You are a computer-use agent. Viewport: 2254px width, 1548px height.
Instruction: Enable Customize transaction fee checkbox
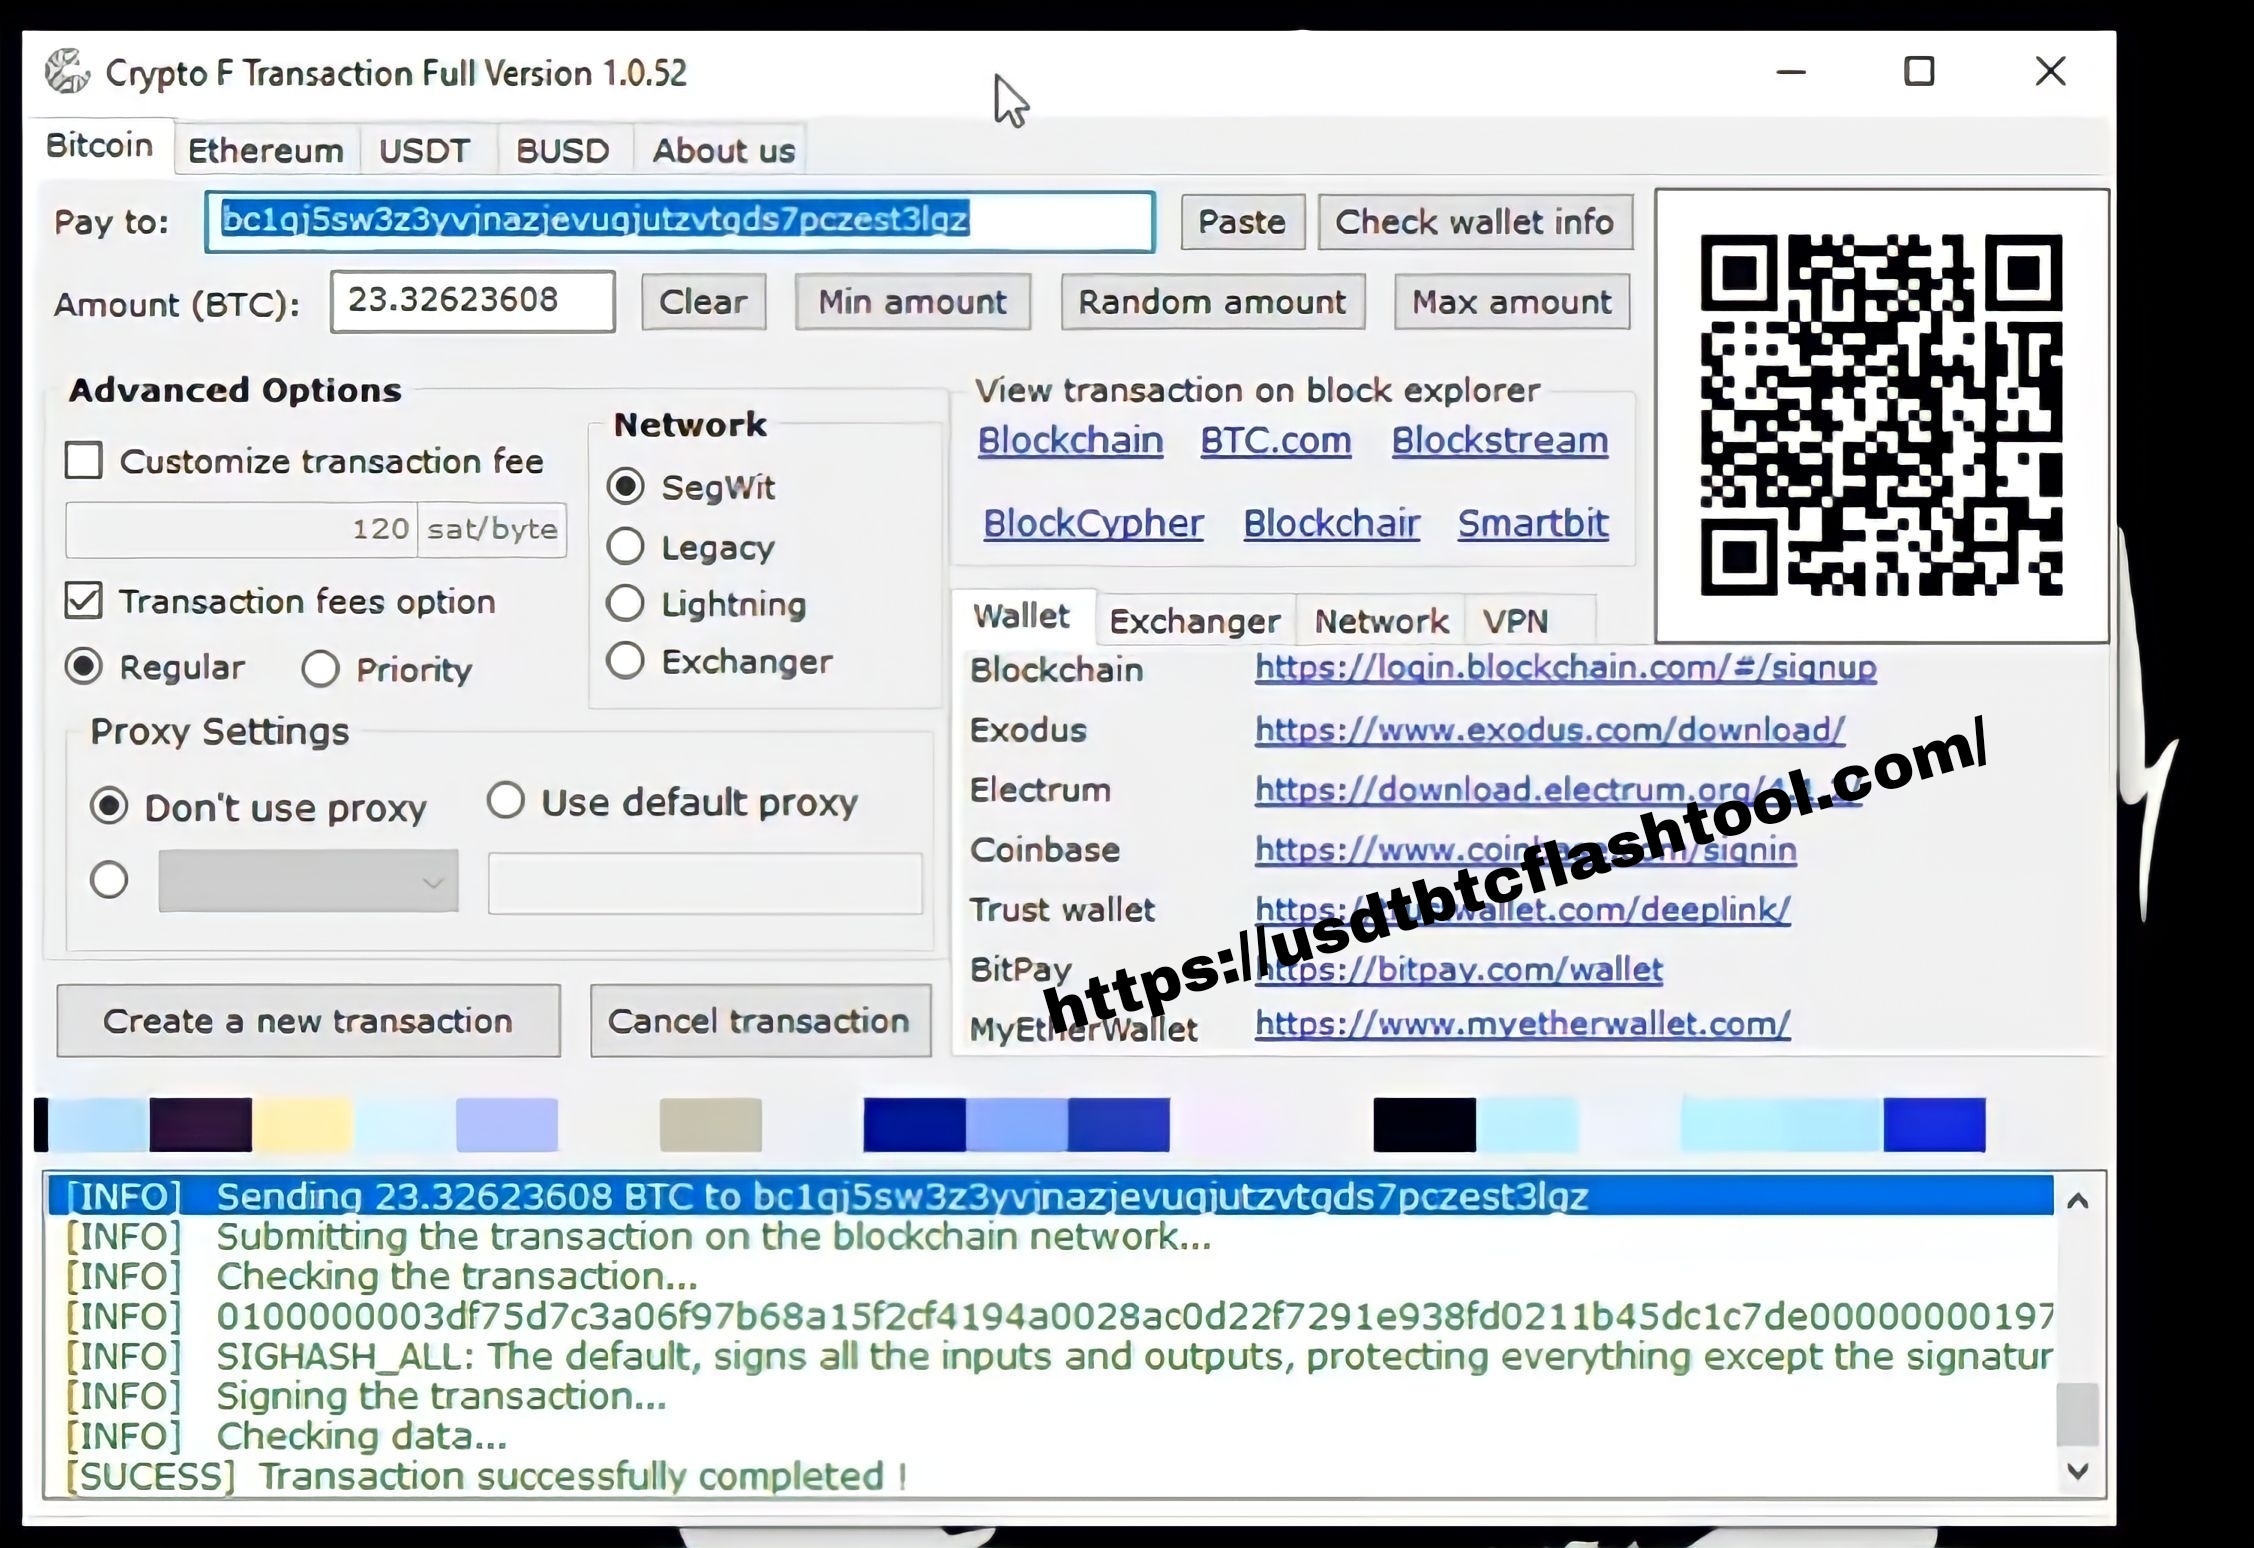coord(86,461)
